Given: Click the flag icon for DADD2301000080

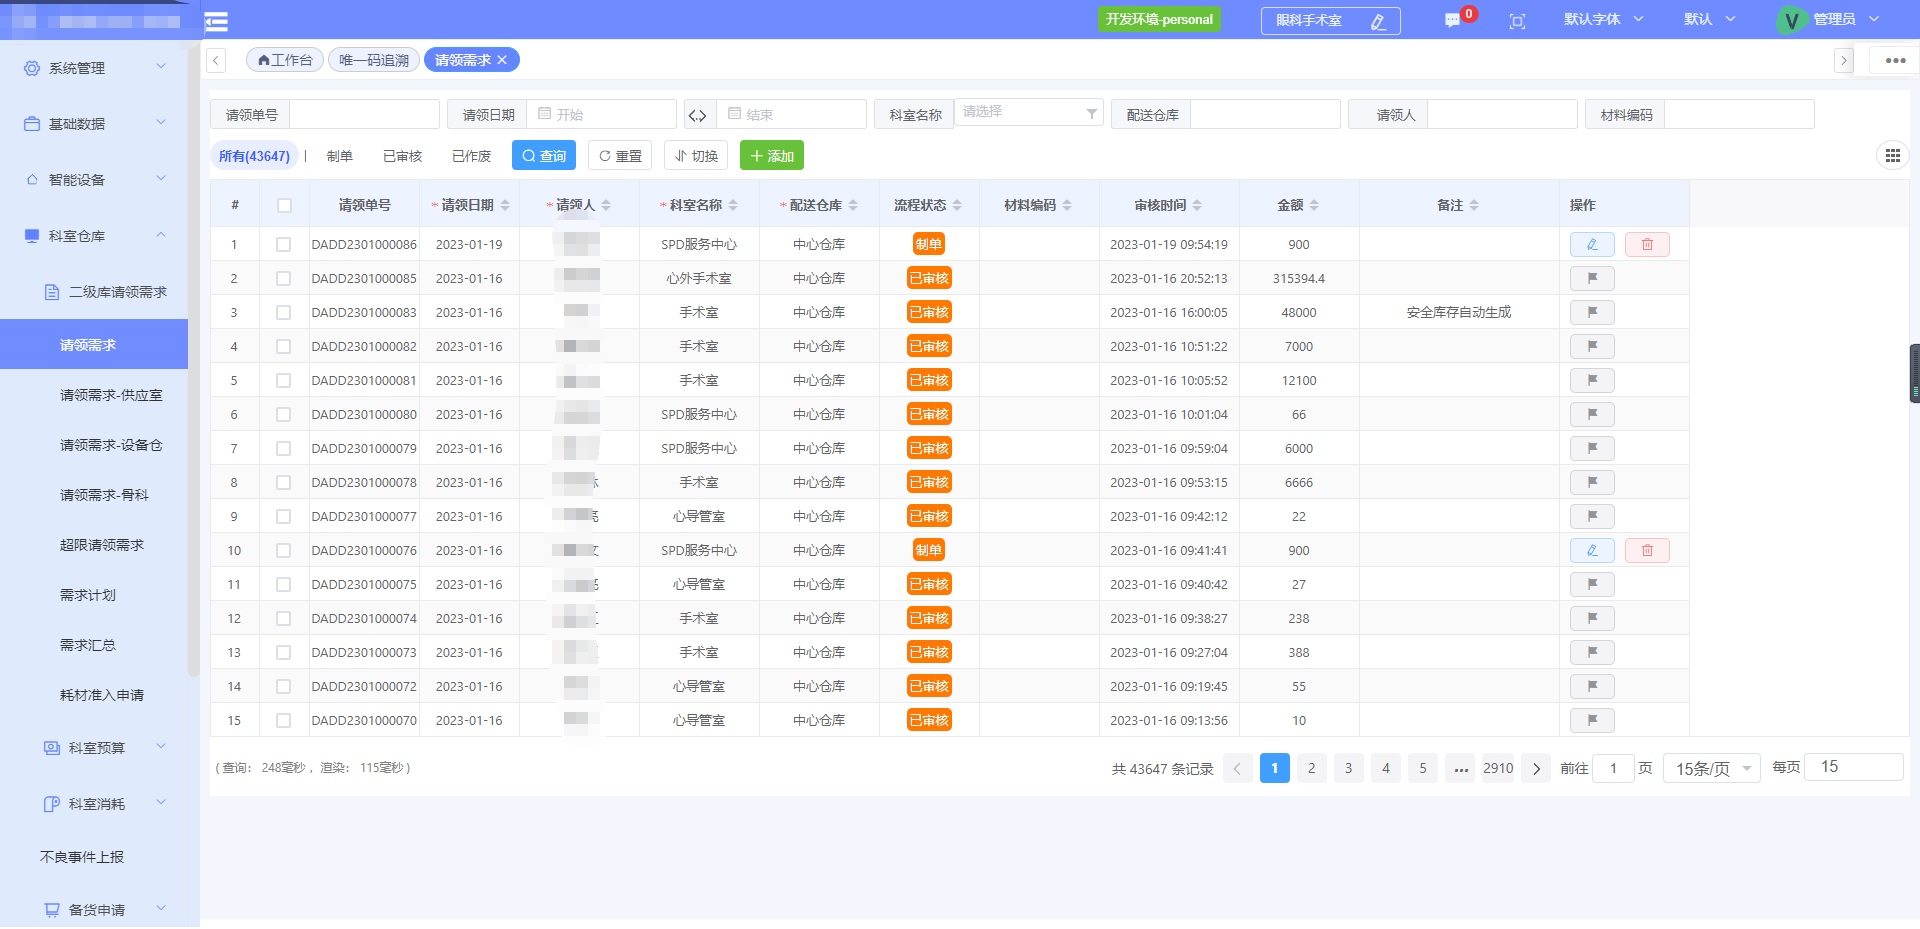Looking at the screenshot, I should click(1592, 414).
